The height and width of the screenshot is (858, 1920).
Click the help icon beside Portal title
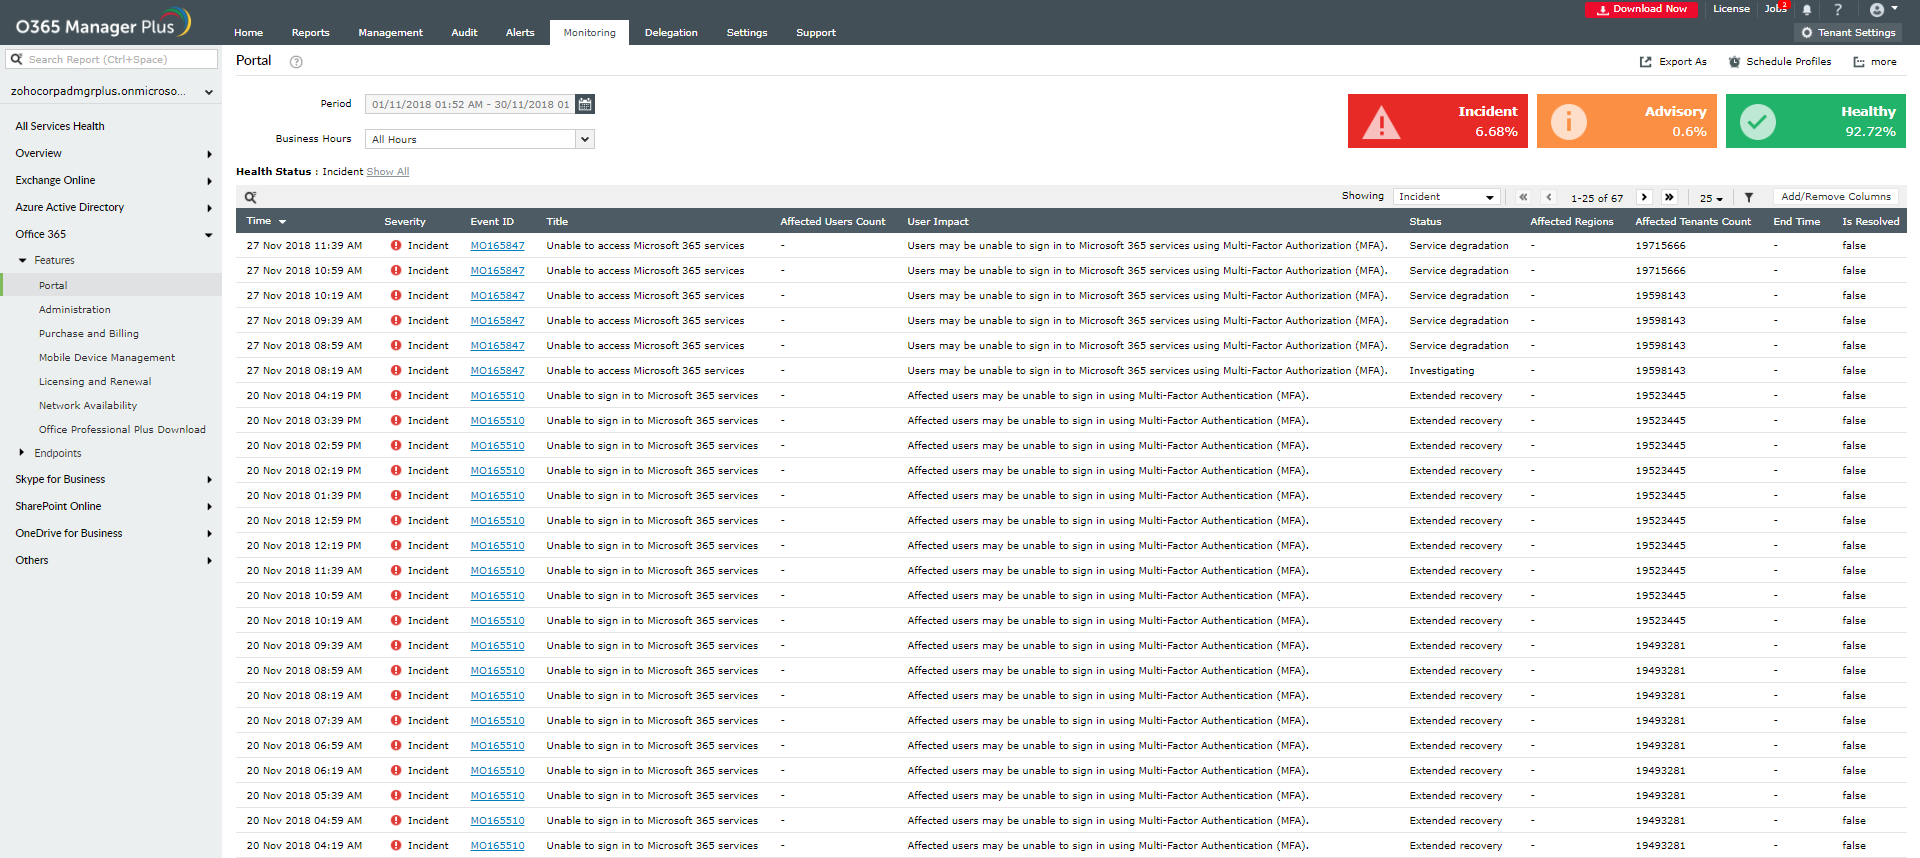click(x=296, y=62)
